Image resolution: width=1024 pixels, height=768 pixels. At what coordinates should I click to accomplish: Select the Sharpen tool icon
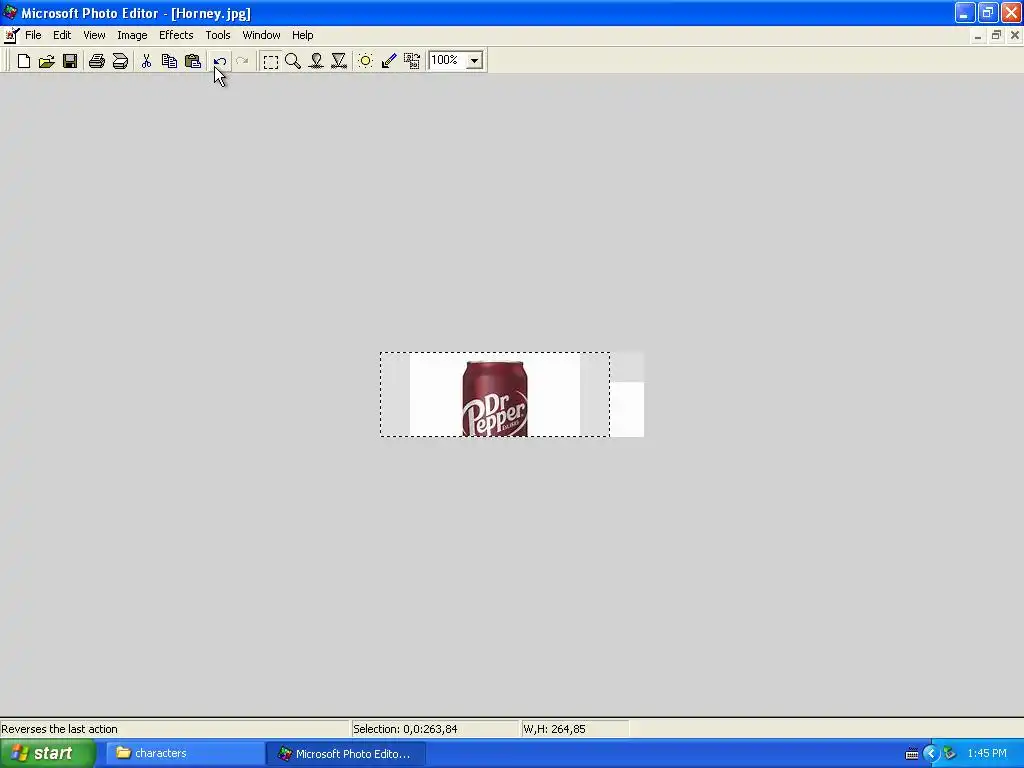[339, 61]
